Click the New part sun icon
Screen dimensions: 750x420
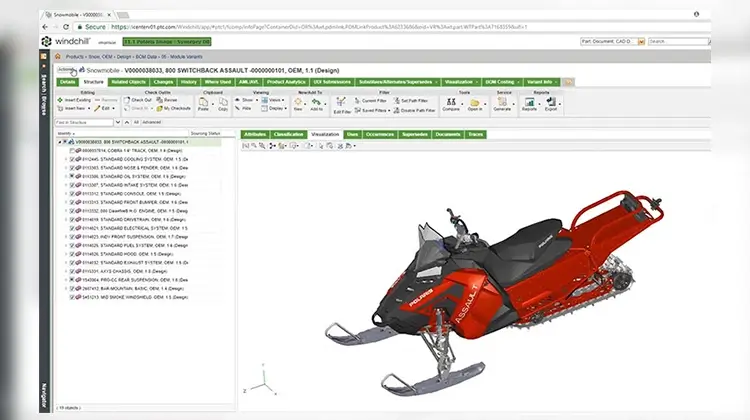(x=298, y=102)
